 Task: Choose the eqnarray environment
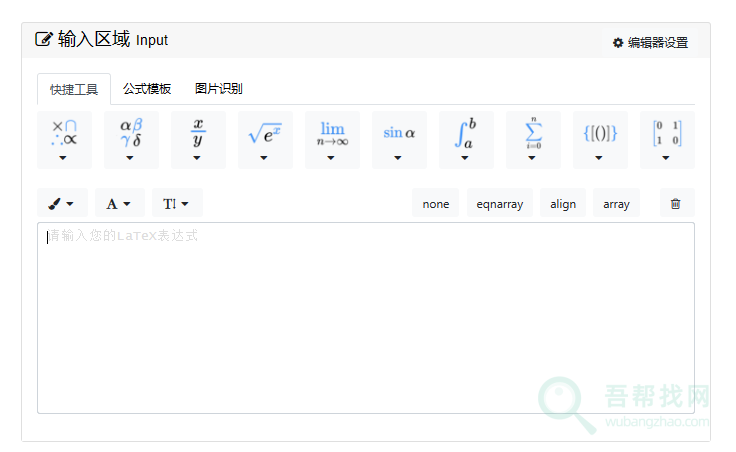pos(499,203)
